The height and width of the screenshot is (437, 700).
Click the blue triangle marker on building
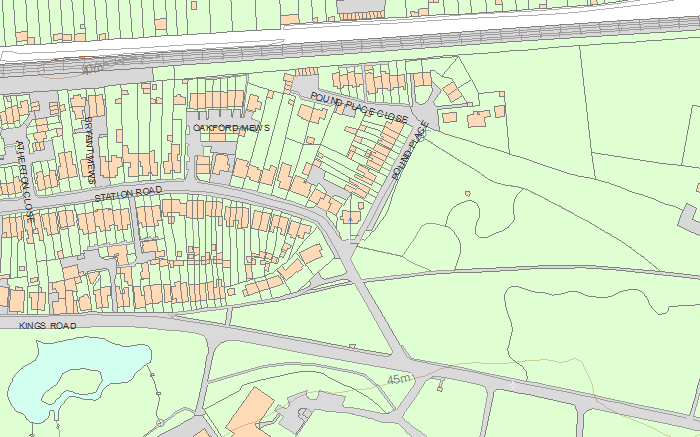pyautogui.click(x=350, y=219)
